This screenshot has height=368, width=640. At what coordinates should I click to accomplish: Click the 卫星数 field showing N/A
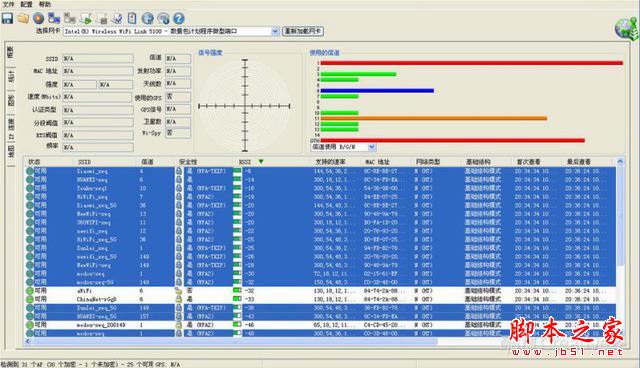(x=178, y=122)
